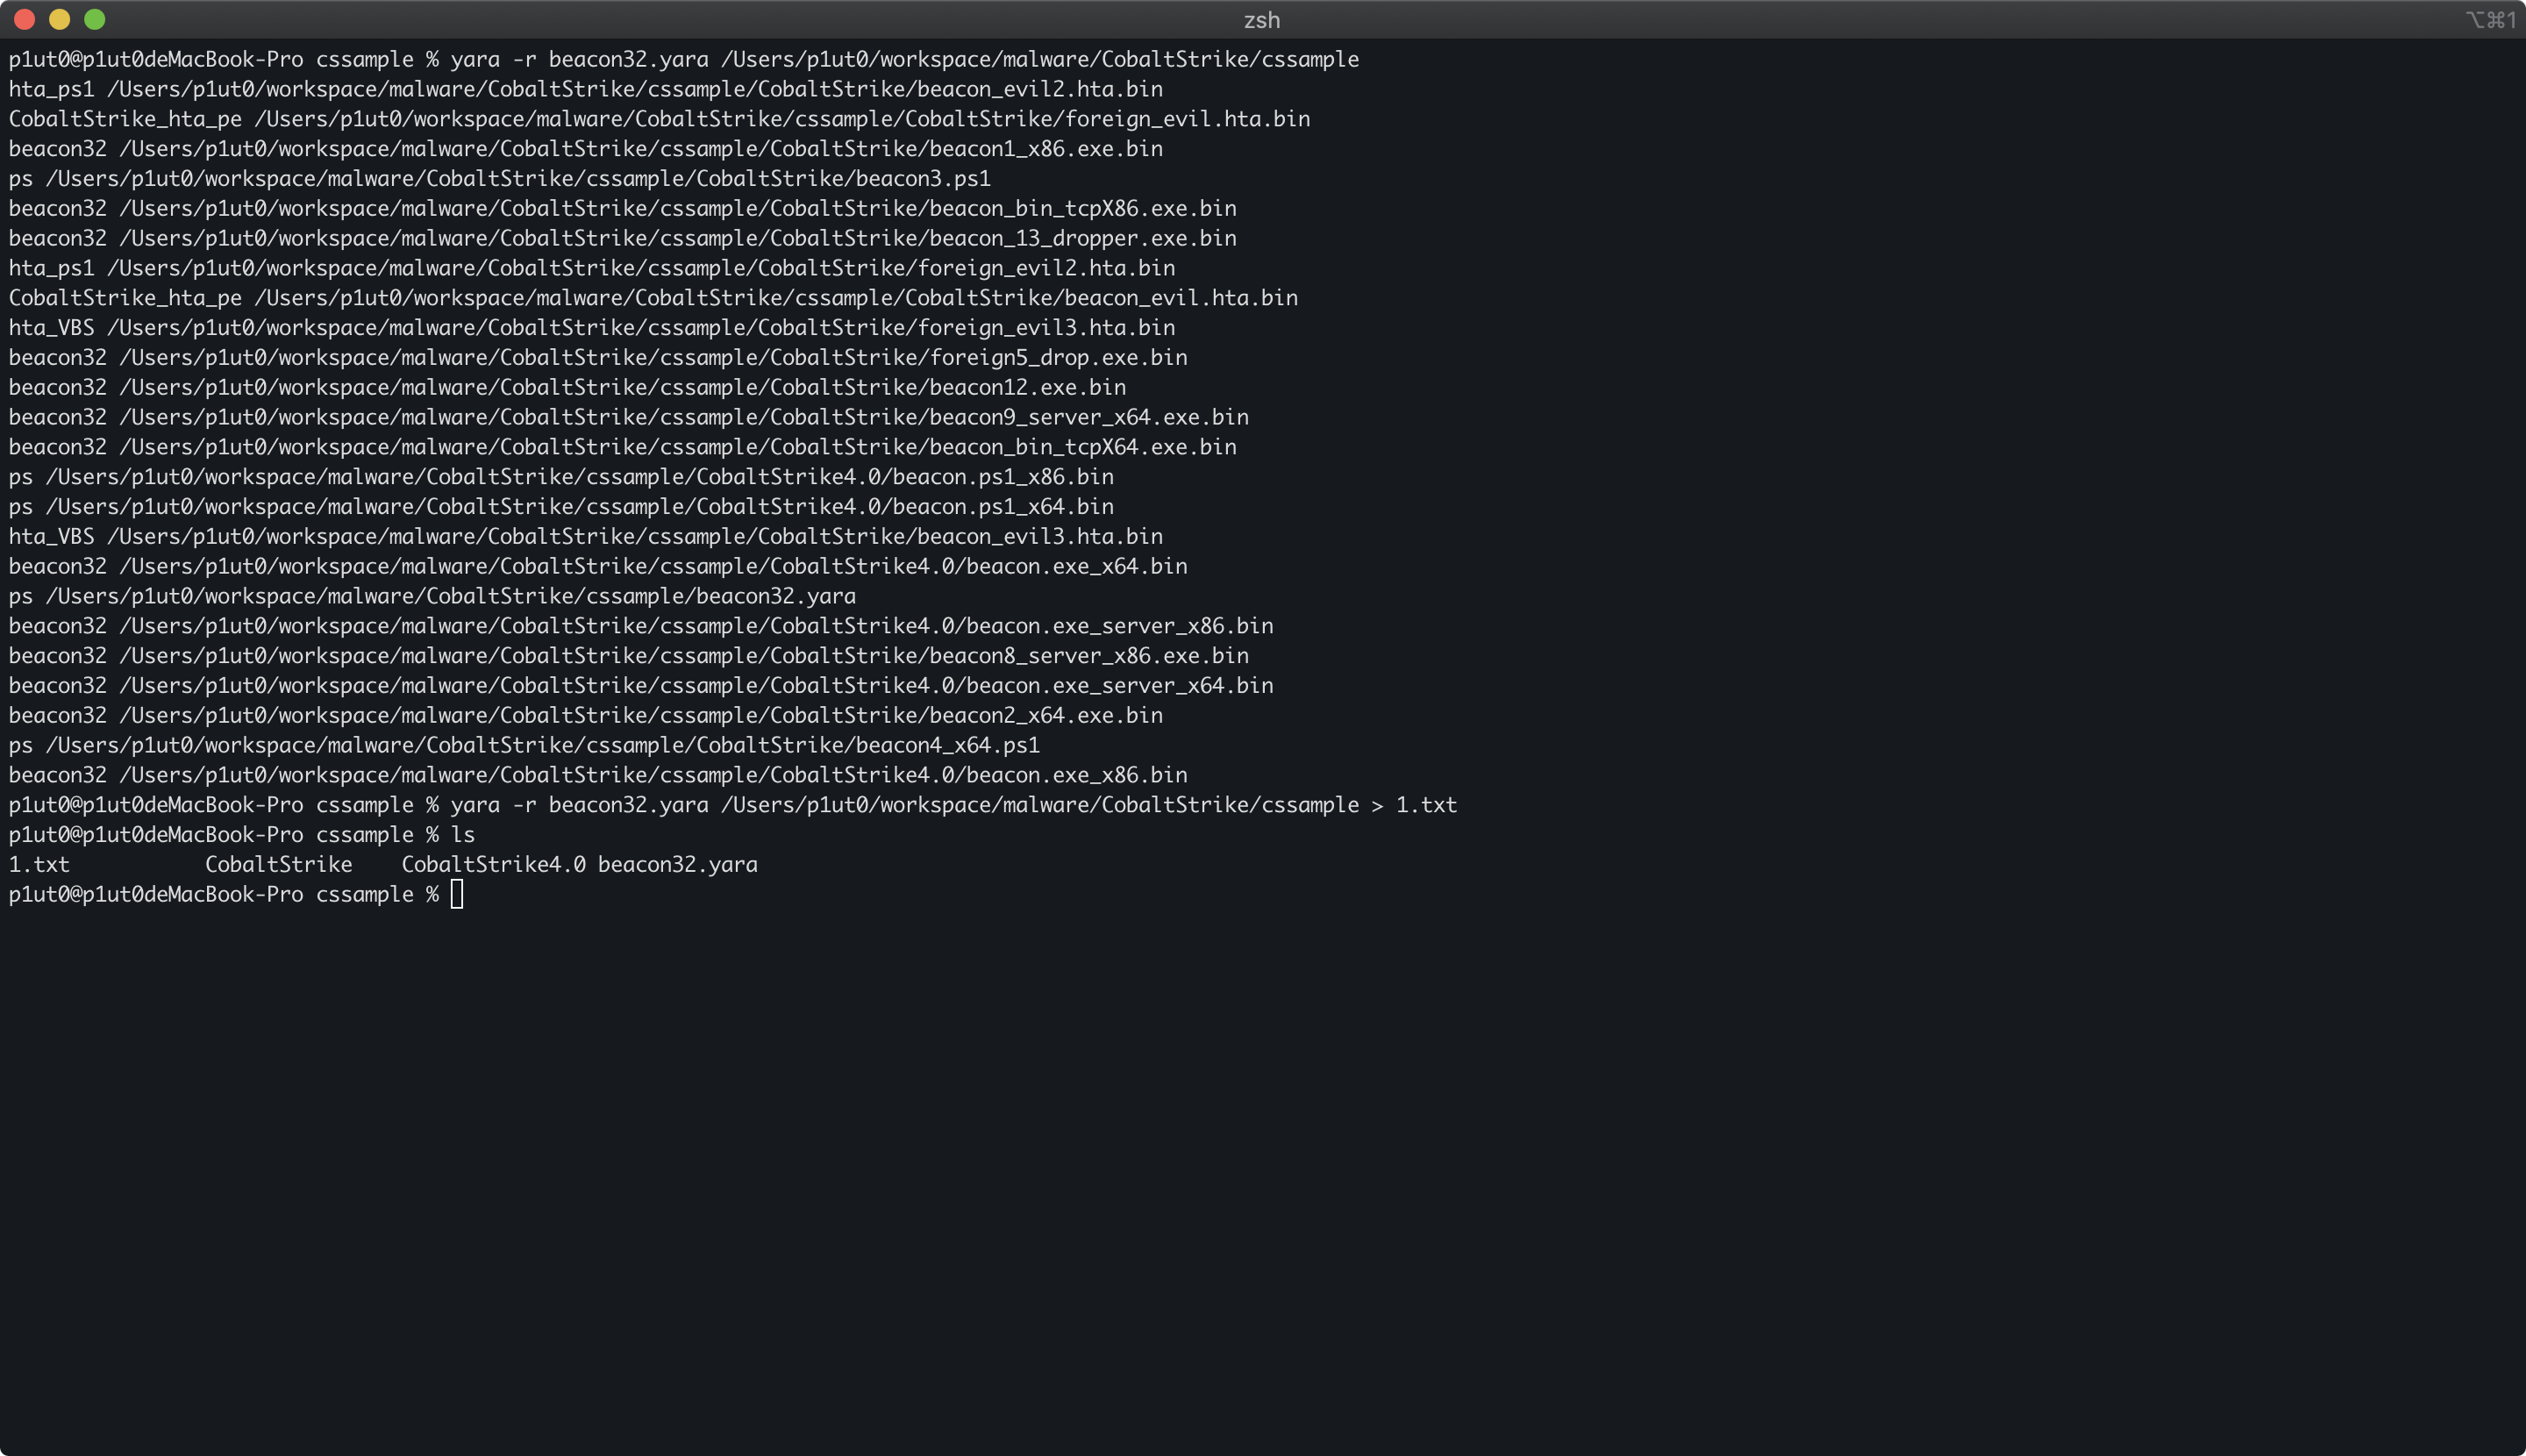
Task: Click the beacon_evil2.hta.bin result line
Action: coord(586,90)
